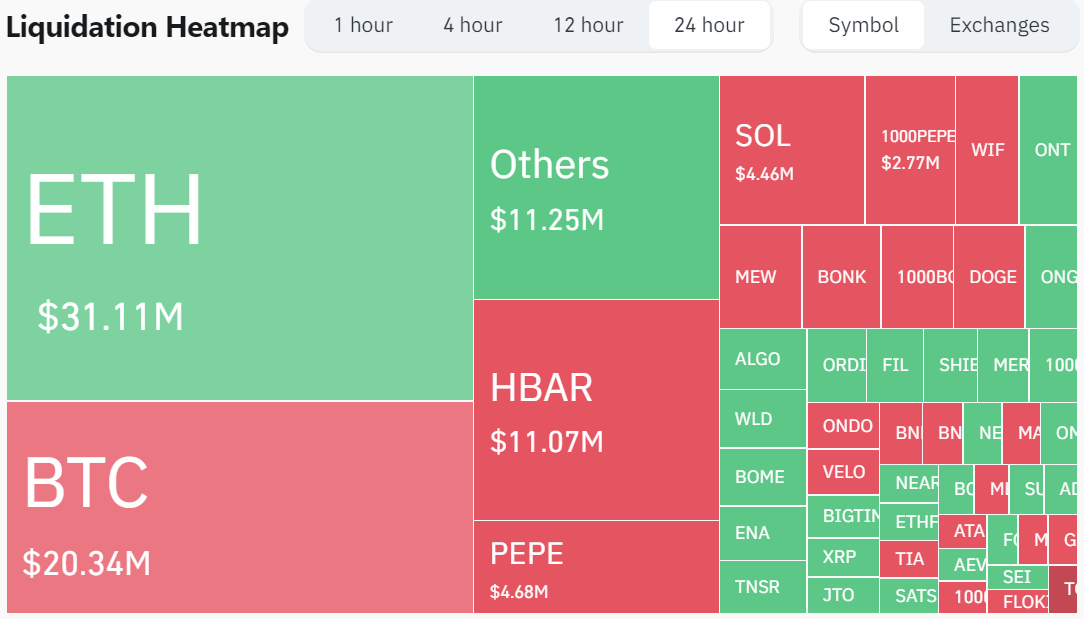Click the PEPE $4.68M tile
The height and width of the screenshot is (619, 1084).
(596, 566)
